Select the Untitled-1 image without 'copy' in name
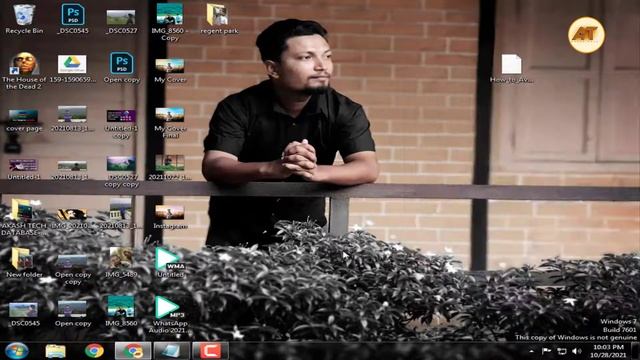640x360 pixels. pyautogui.click(x=23, y=170)
